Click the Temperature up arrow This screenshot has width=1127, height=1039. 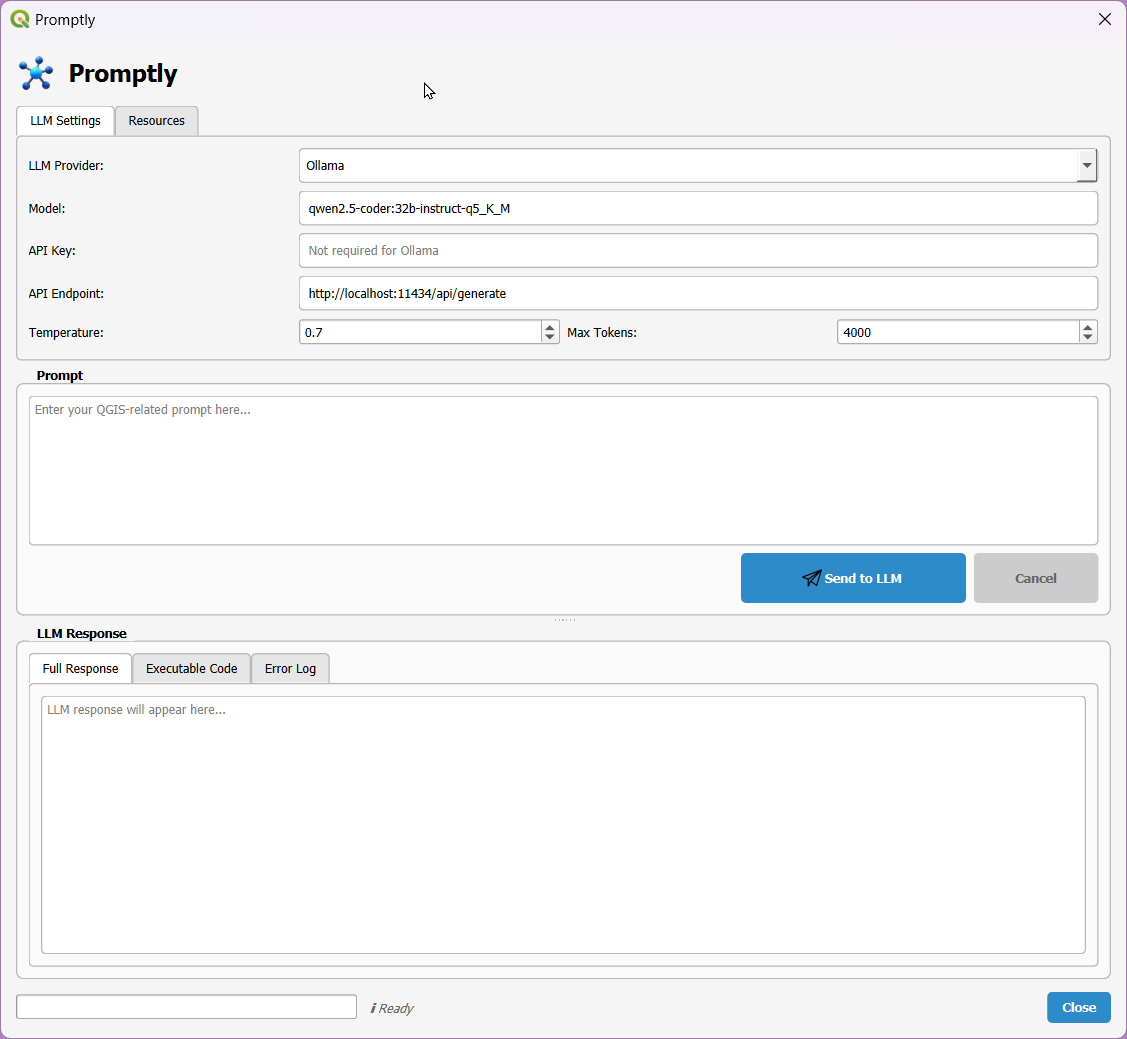click(x=549, y=326)
